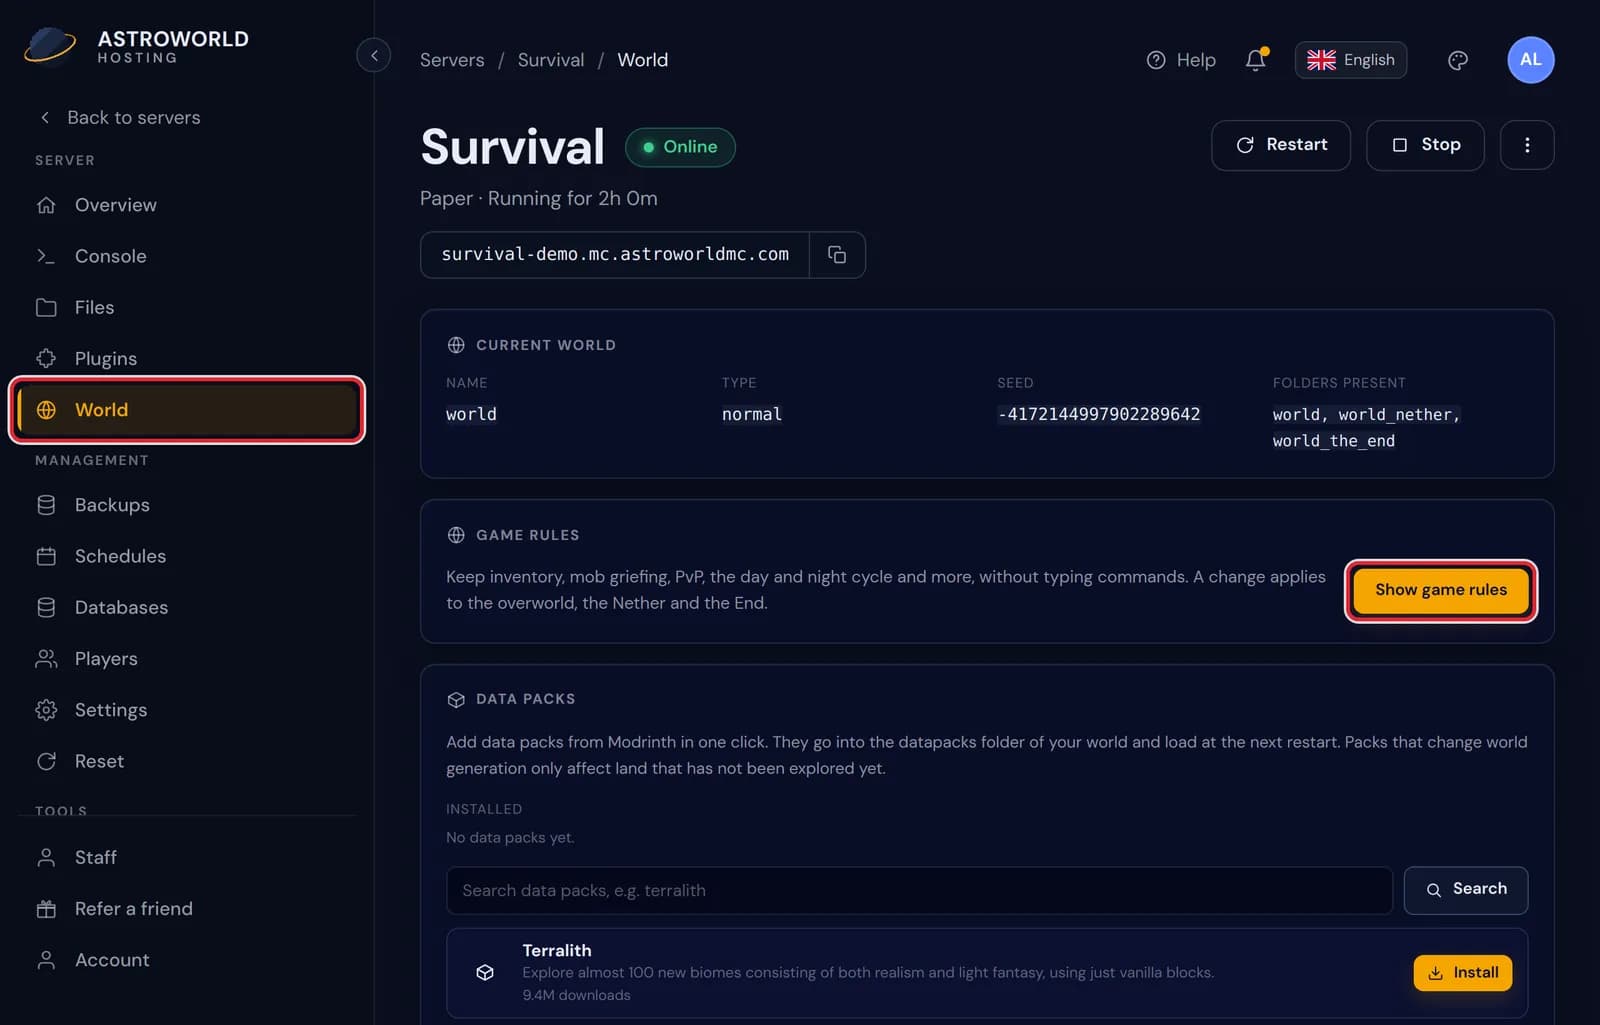Click the Terralith pack cube icon
This screenshot has width=1600, height=1025.
pyautogui.click(x=485, y=972)
